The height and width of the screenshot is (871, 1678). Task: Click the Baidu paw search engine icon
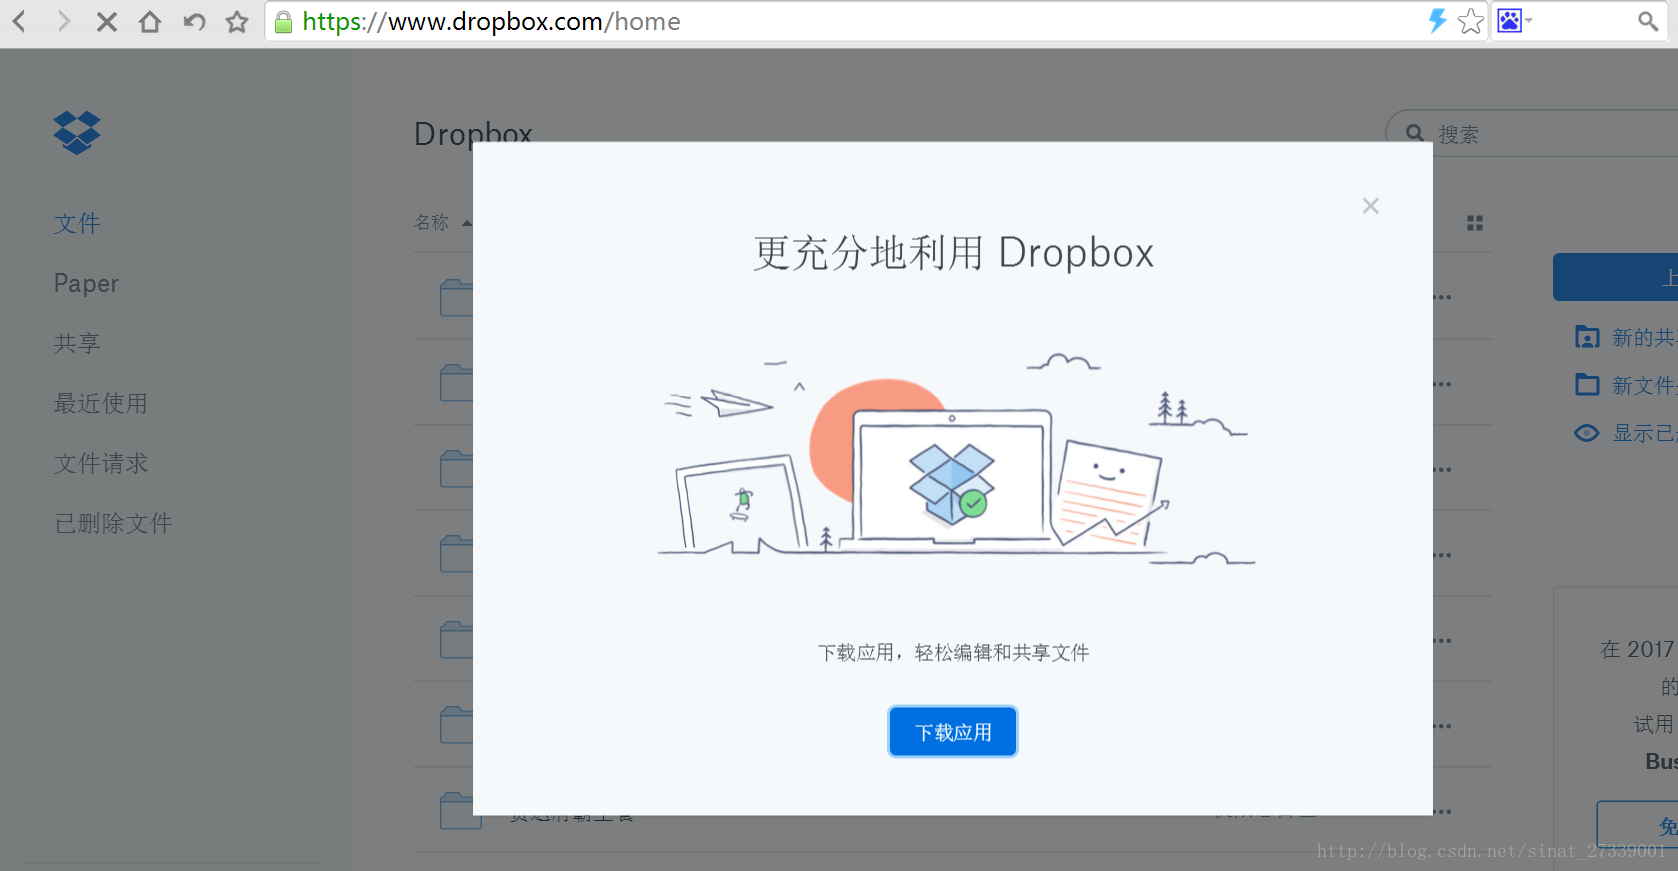1509,20
